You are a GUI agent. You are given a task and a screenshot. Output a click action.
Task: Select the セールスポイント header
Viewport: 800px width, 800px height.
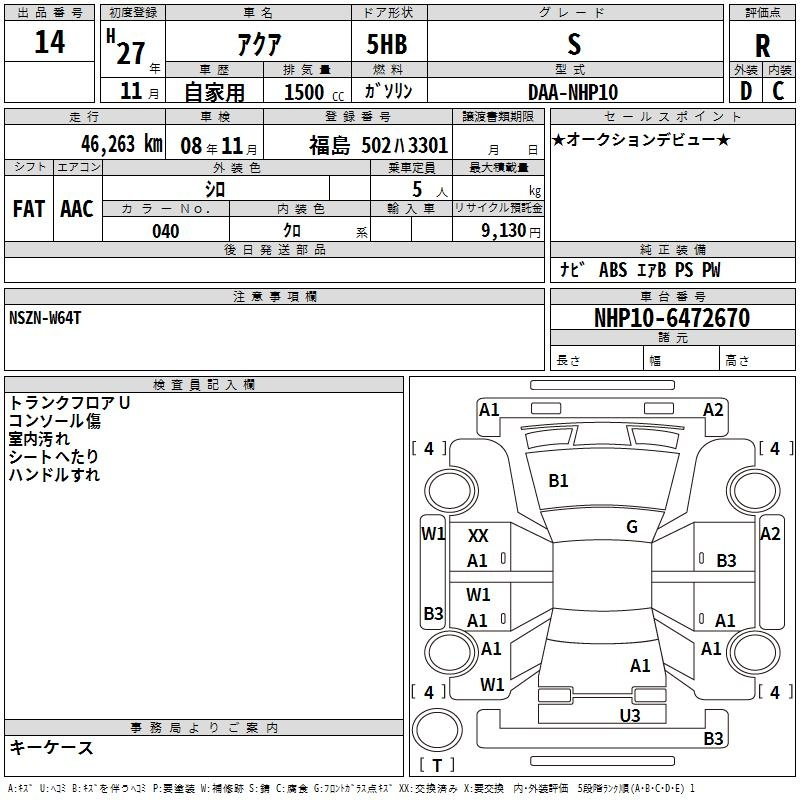(x=672, y=117)
